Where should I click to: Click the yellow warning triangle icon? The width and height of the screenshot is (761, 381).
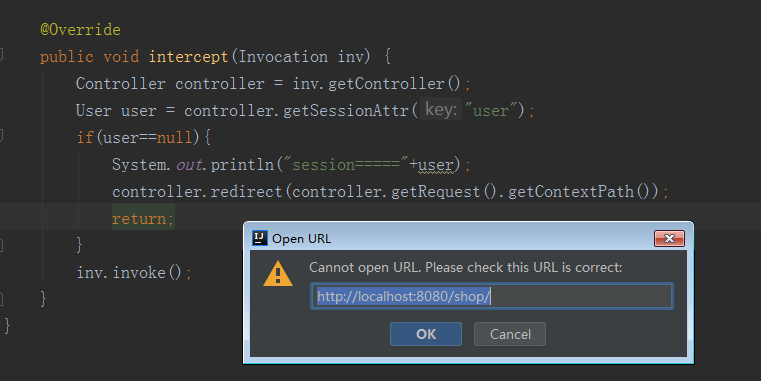click(x=278, y=274)
